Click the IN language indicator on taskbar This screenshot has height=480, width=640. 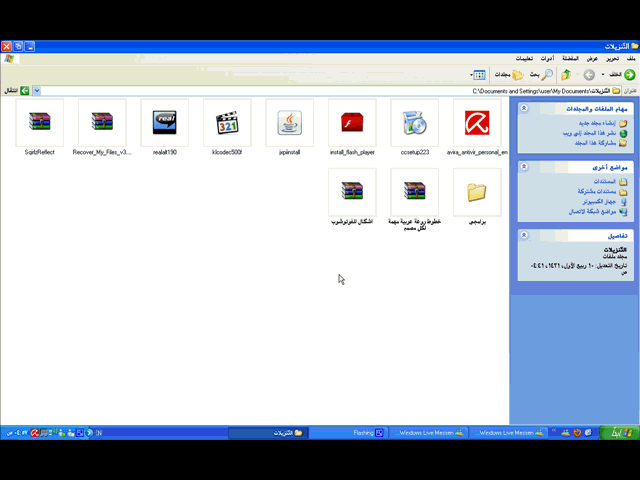[x=99, y=433]
